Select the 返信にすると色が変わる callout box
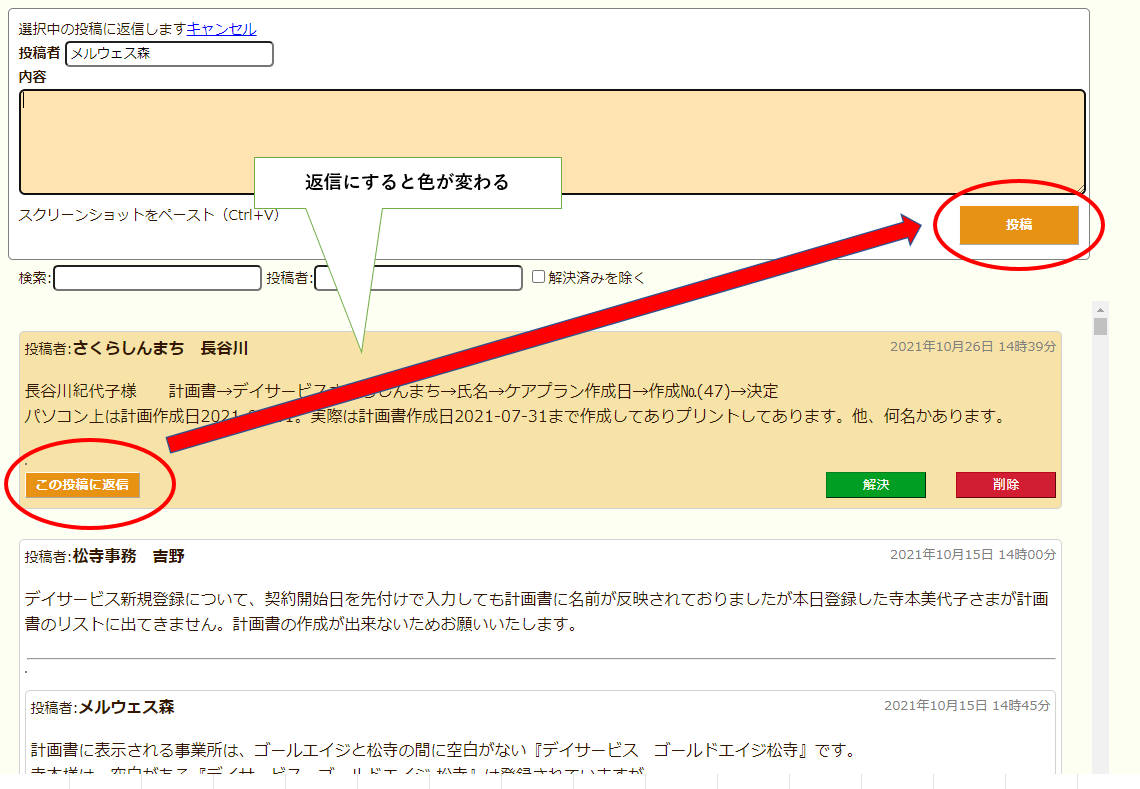 tap(407, 183)
